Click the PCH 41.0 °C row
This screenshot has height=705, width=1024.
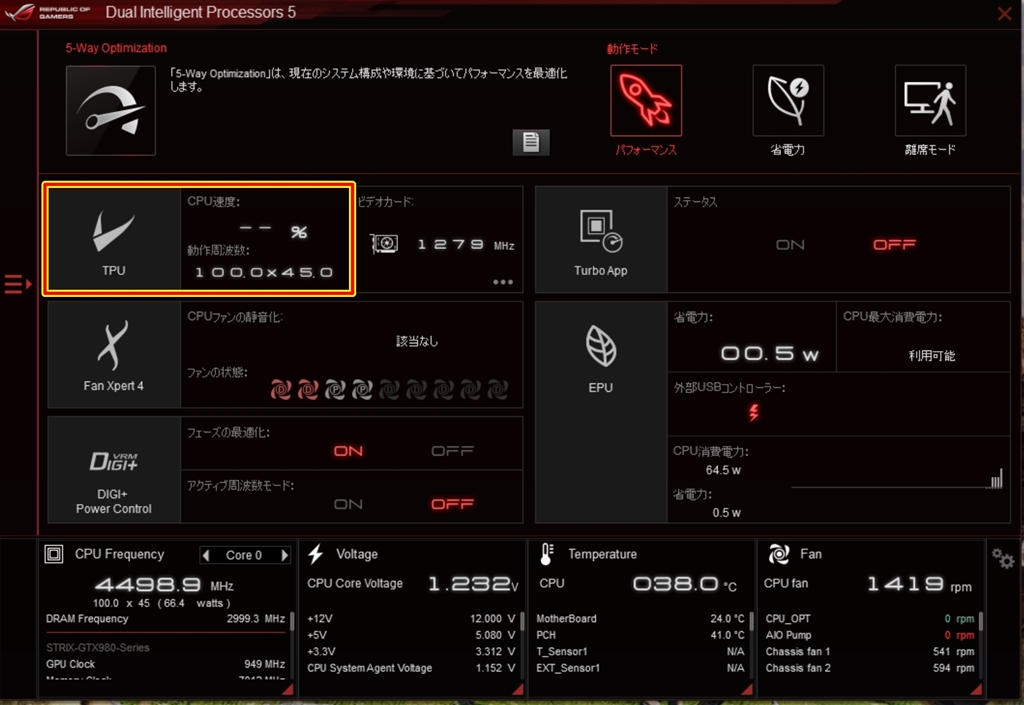pyautogui.click(x=641, y=634)
